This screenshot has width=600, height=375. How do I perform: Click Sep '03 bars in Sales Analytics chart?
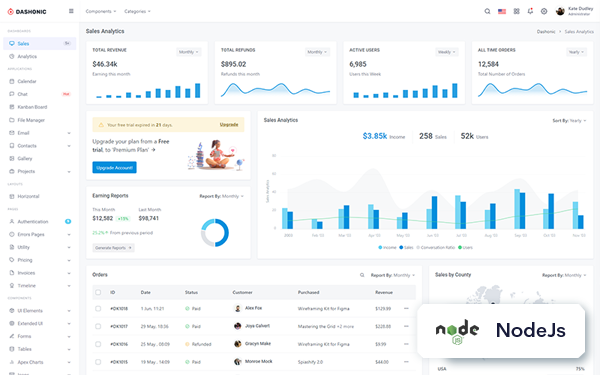pyautogui.click(x=520, y=209)
